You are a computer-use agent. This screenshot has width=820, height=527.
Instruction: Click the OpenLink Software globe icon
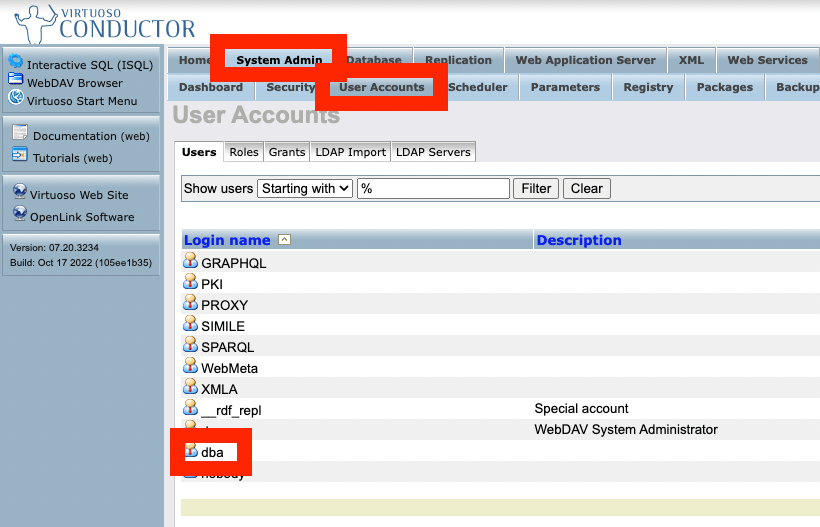tap(20, 213)
